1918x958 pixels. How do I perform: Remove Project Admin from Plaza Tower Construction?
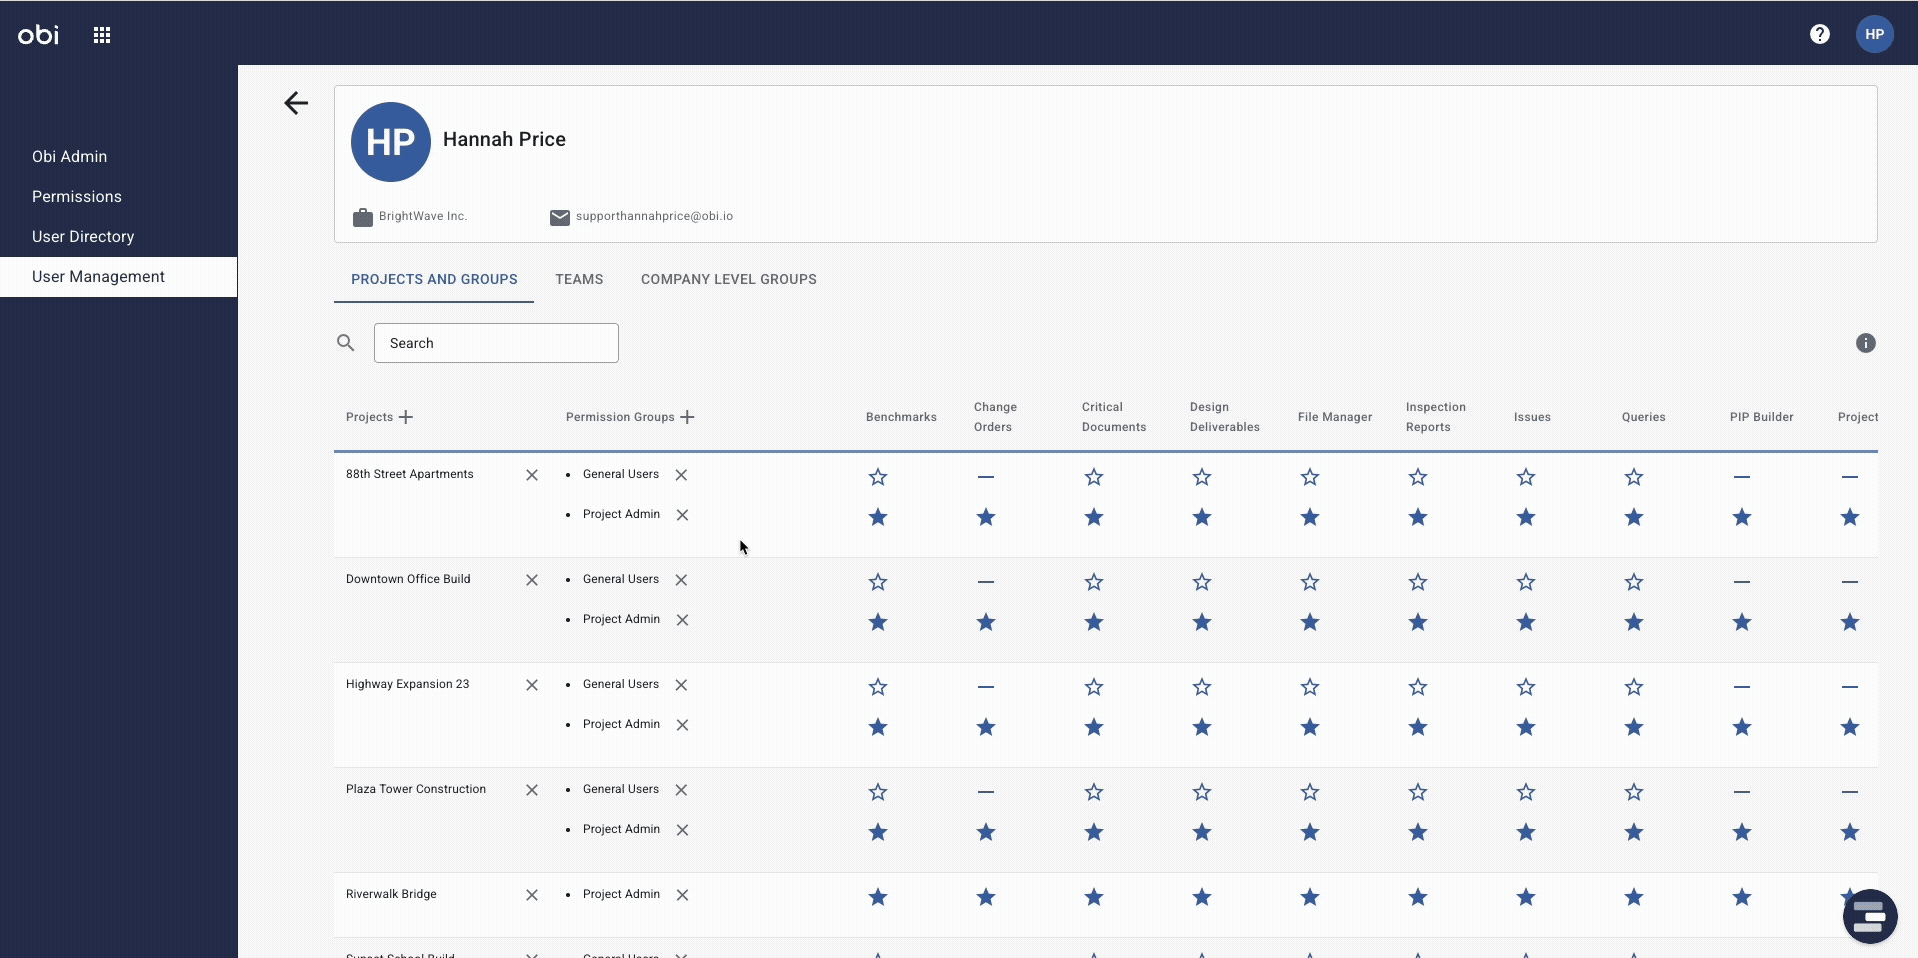tap(682, 830)
